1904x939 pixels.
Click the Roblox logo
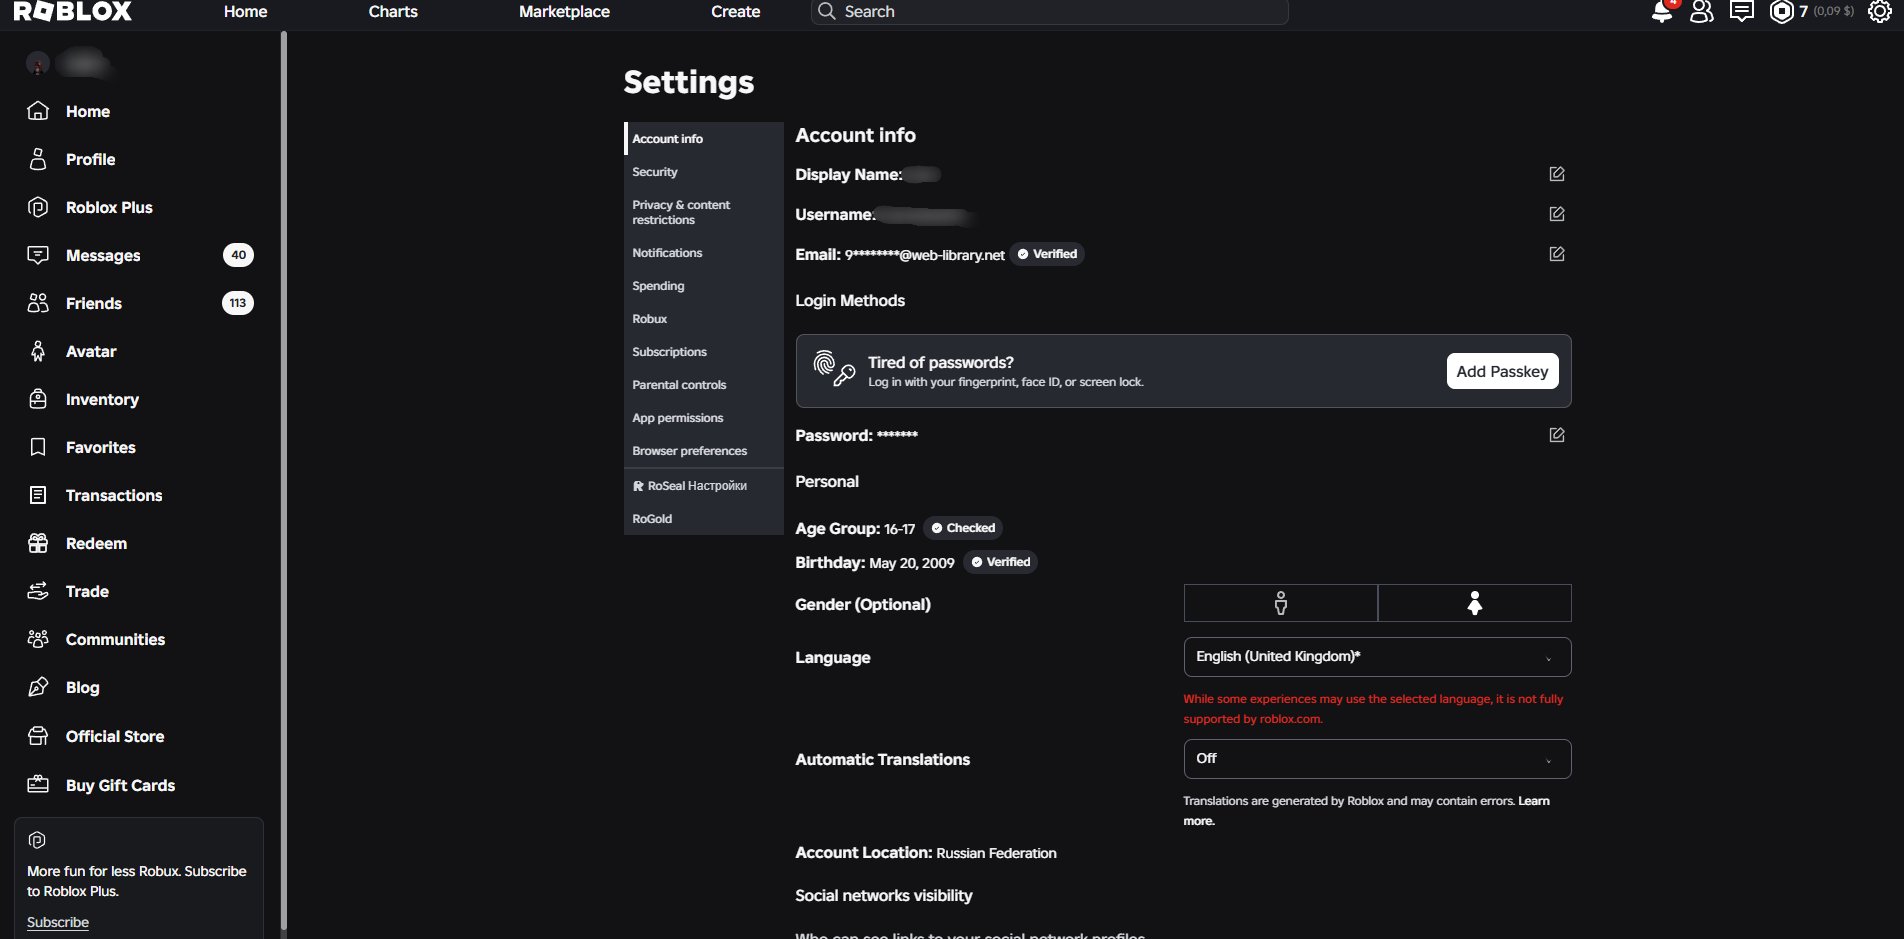tap(73, 12)
